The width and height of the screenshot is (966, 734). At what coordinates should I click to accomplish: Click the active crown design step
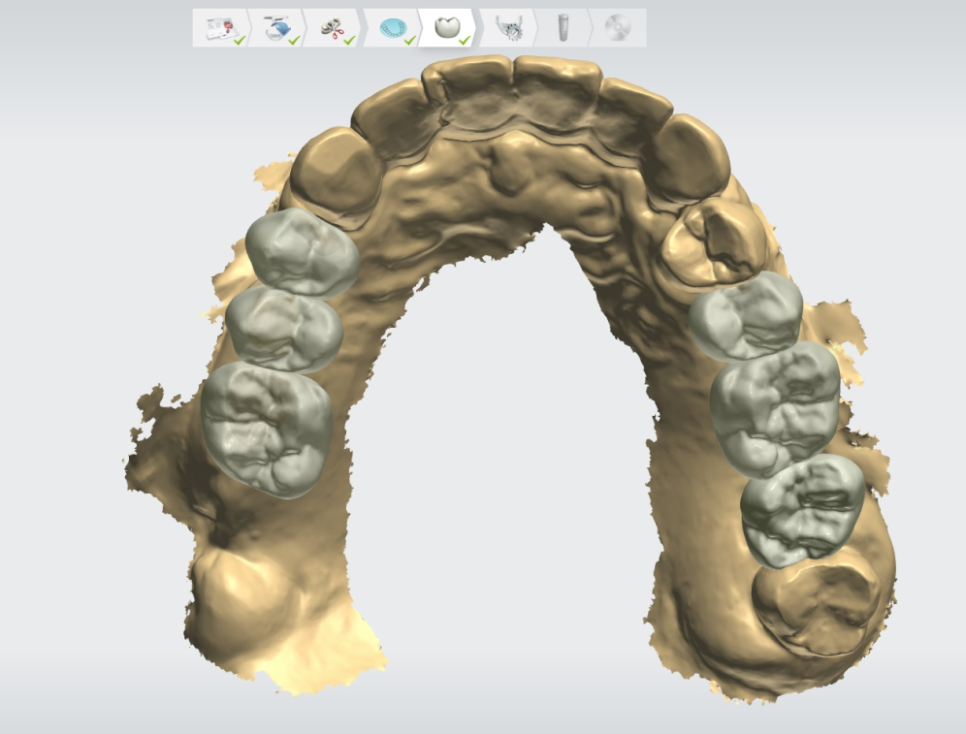click(x=449, y=27)
